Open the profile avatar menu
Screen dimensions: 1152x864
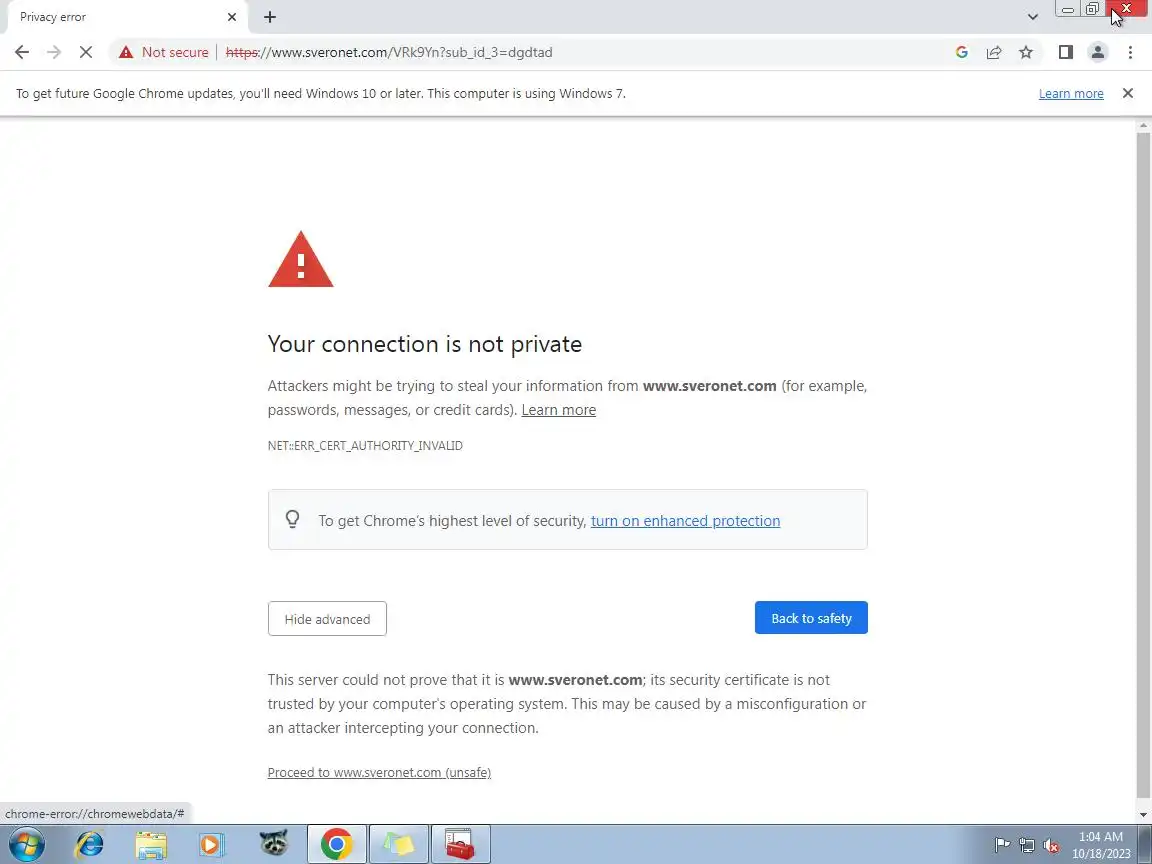click(x=1098, y=52)
